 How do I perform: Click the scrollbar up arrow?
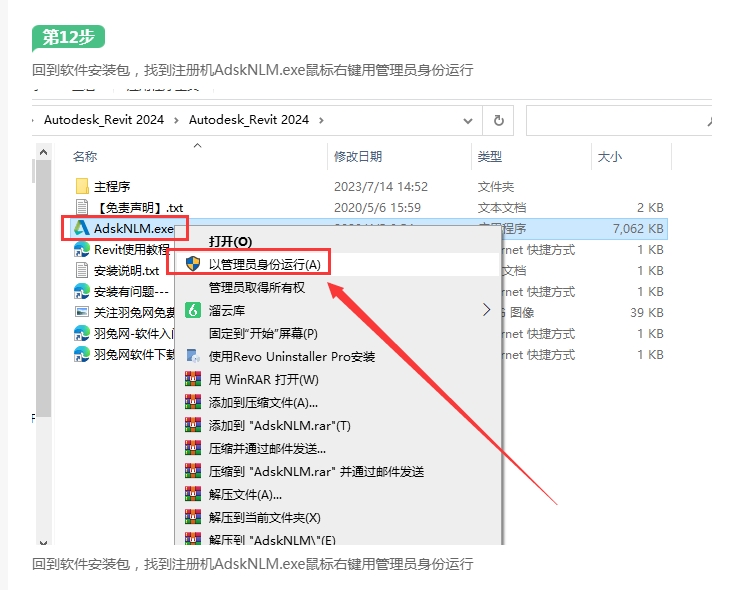43,152
